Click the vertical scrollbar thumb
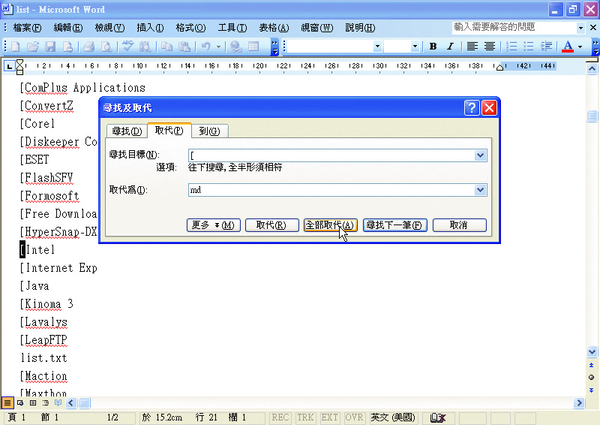The width and height of the screenshot is (600, 425). click(x=592, y=116)
